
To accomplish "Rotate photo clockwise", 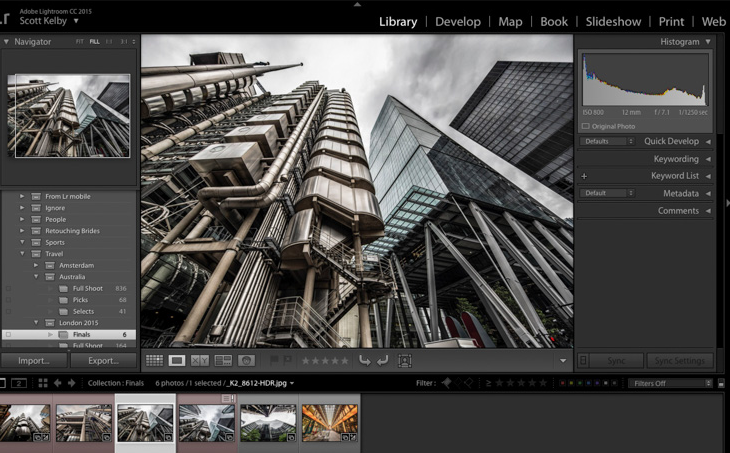I will [382, 360].
